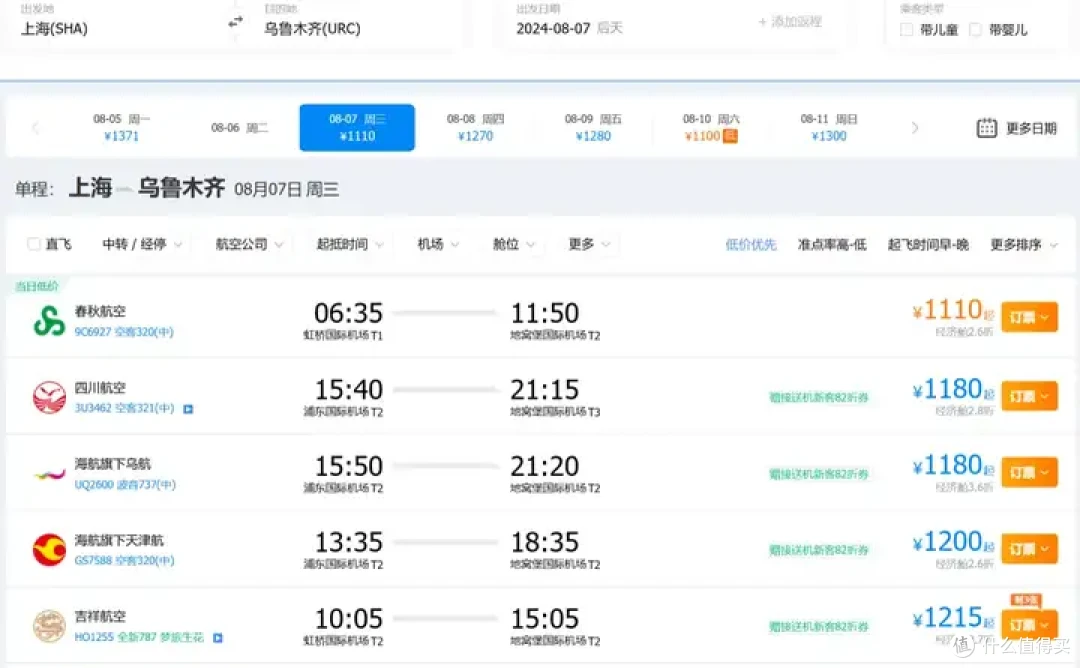Image resolution: width=1080 pixels, height=668 pixels.
Task: Click the Urumqi Air logo
Action: (x=50, y=474)
